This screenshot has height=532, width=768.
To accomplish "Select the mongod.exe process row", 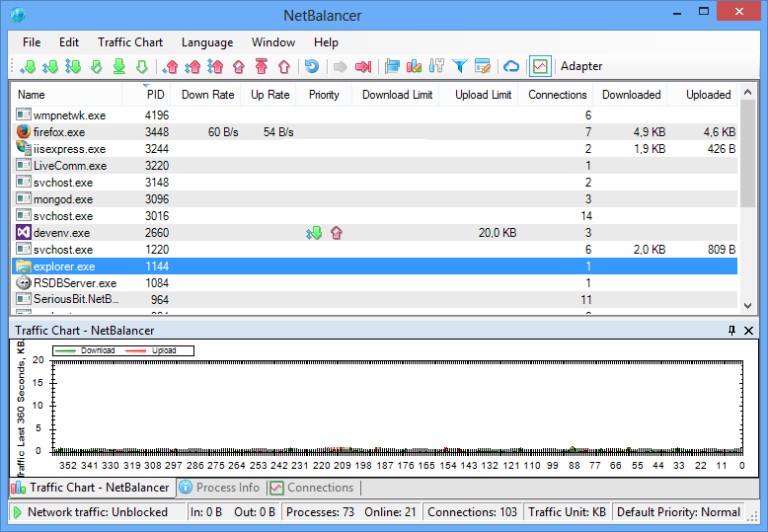I will [375, 199].
